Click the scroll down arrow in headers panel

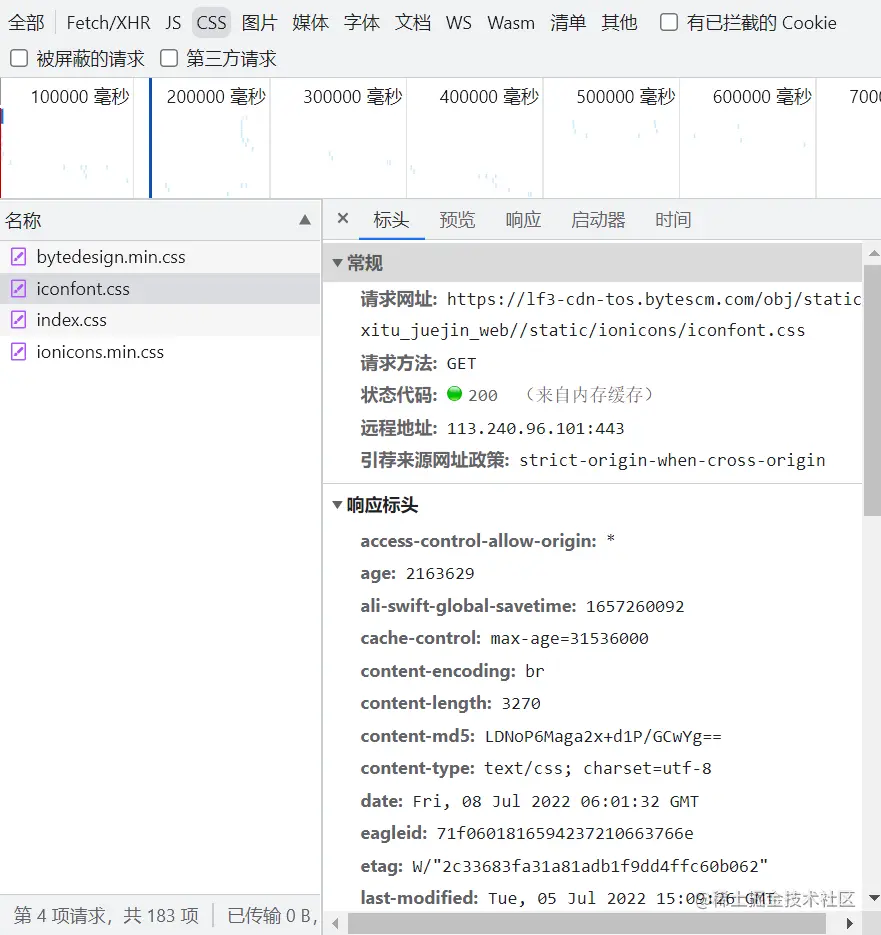(873, 897)
